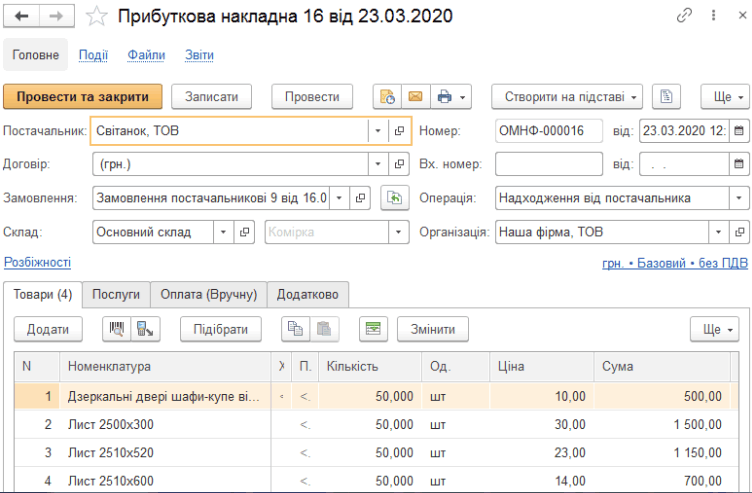Add a goods row with Додати

click(x=48, y=329)
